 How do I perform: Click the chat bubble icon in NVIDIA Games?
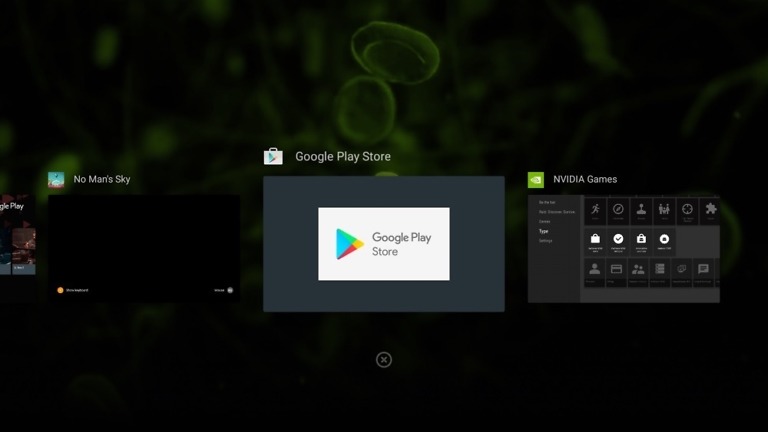tap(703, 270)
